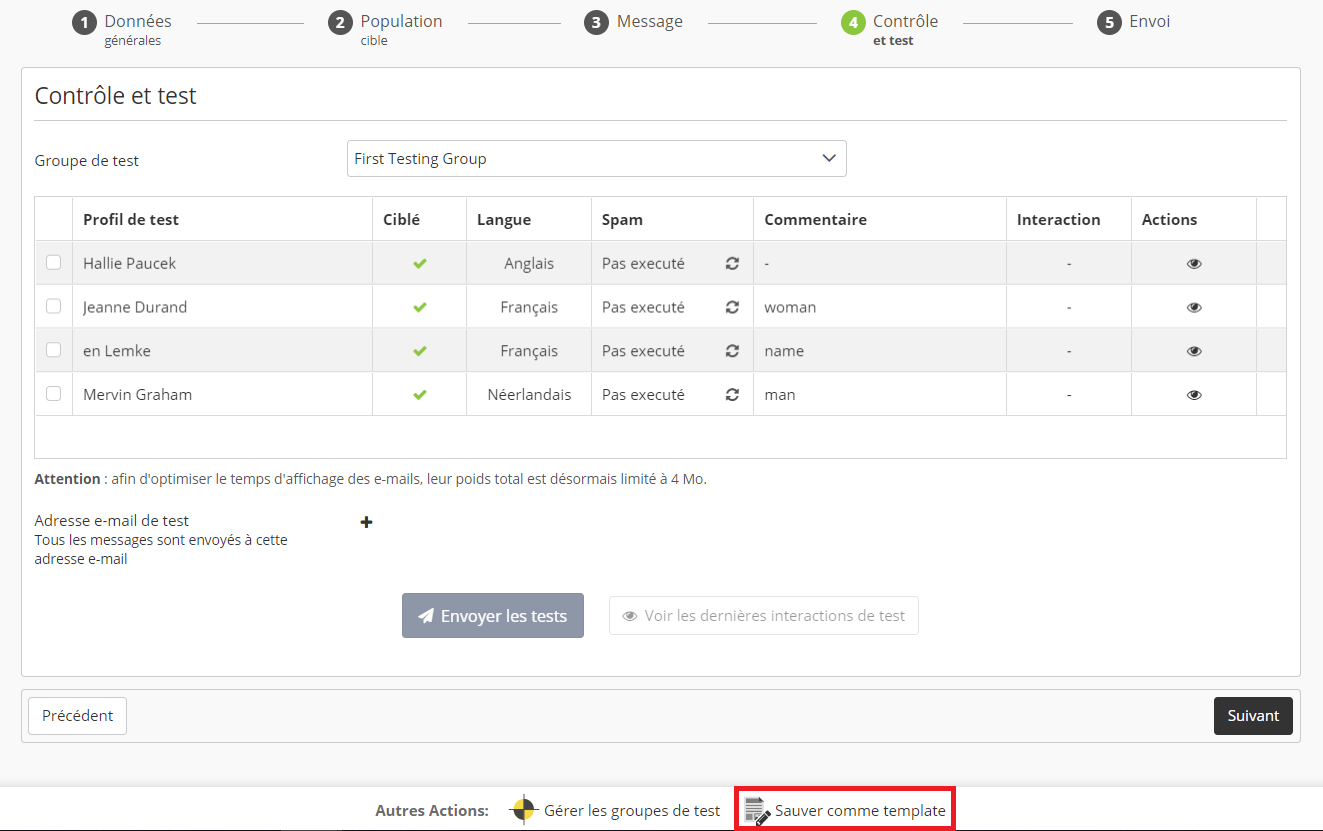This screenshot has width=1323, height=831.
Task: Open Gérer les groupes de test
Action: (616, 810)
